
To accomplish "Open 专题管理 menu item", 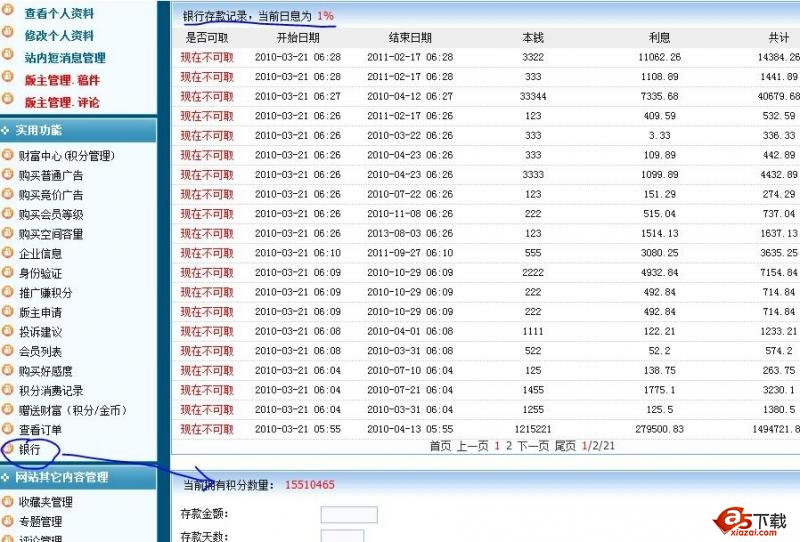I will coord(40,522).
